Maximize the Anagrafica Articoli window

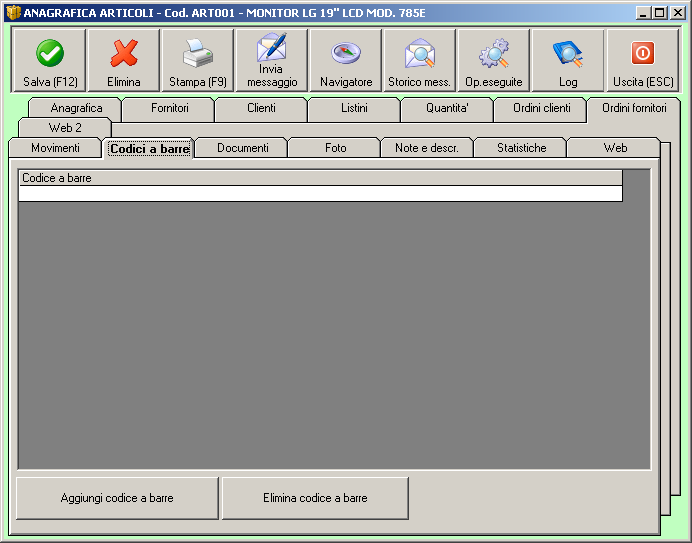click(x=660, y=13)
